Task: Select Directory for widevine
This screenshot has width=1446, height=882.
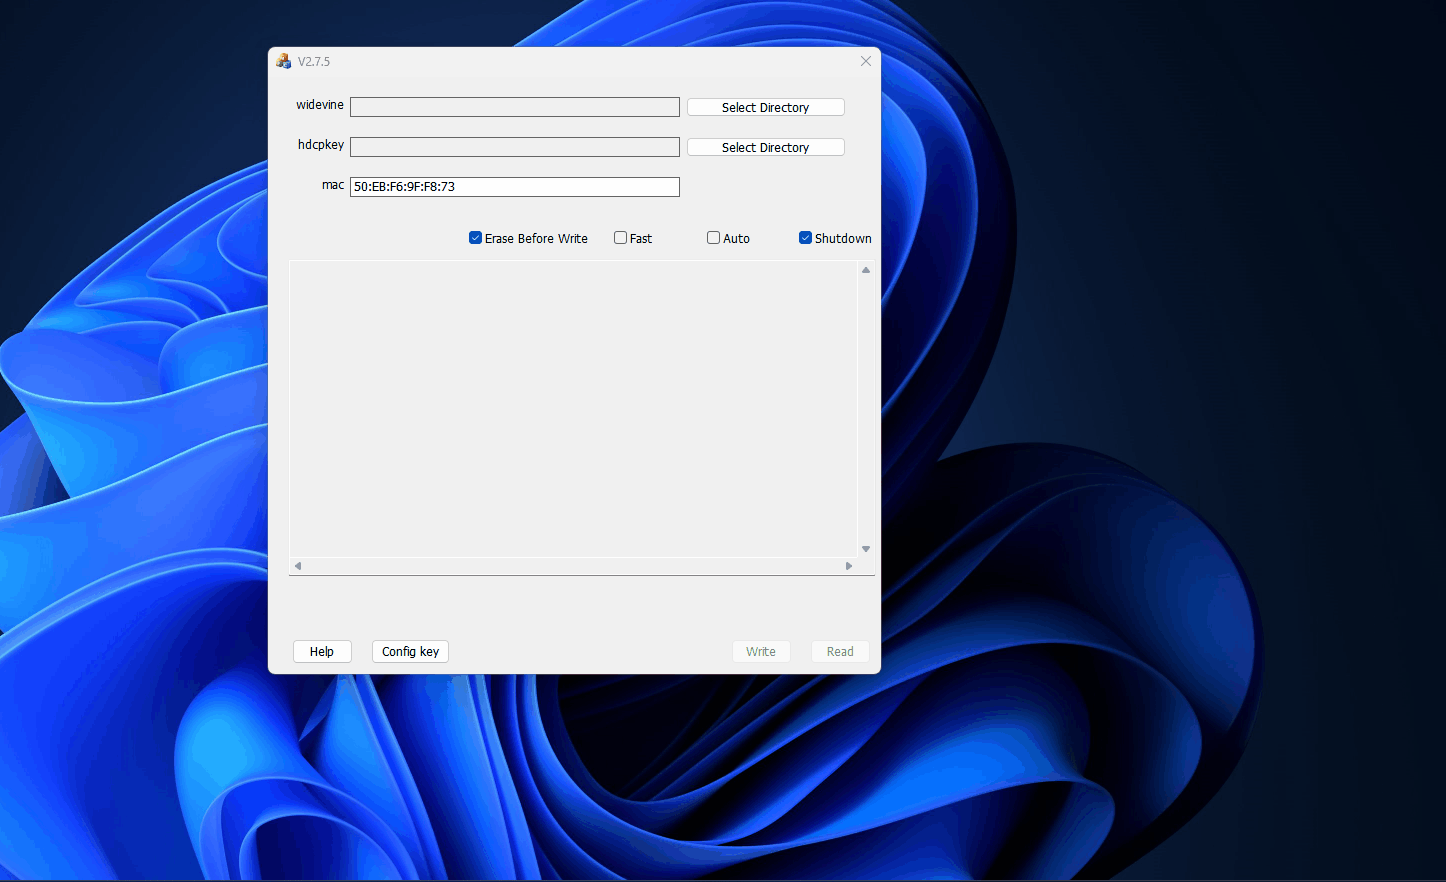Action: tap(766, 107)
